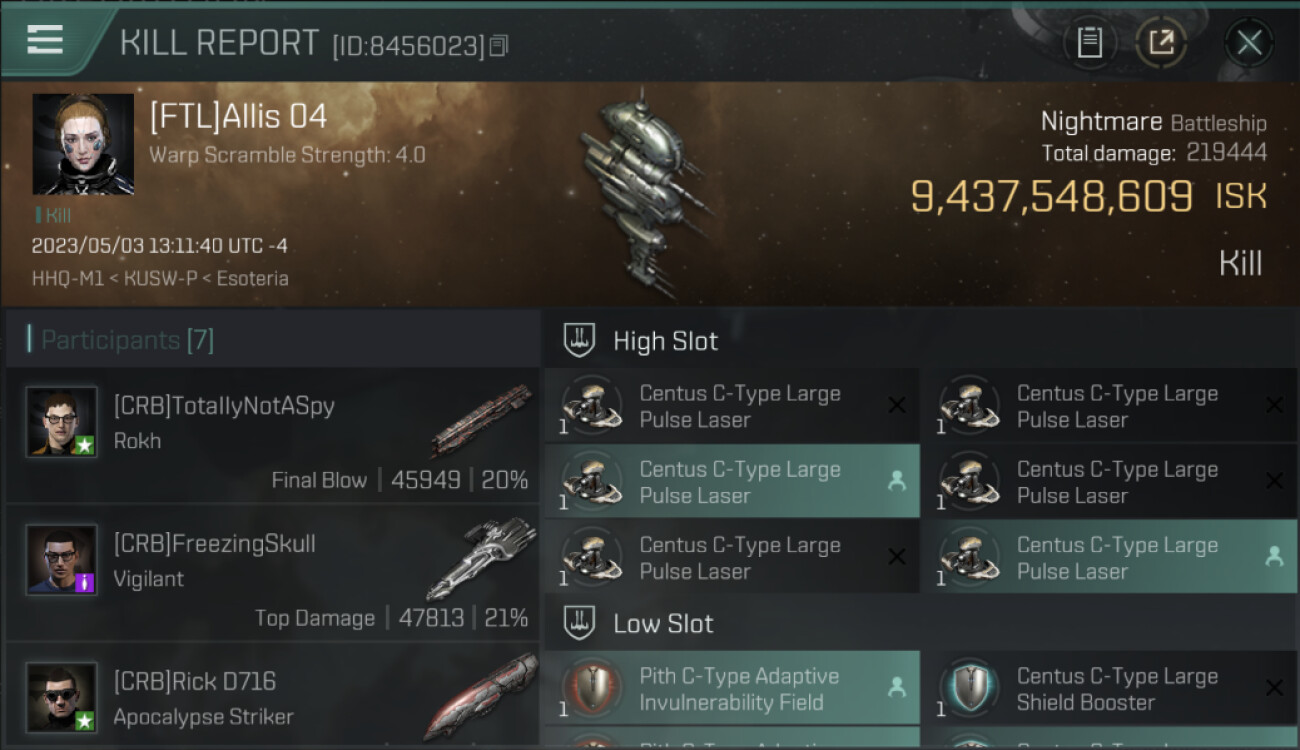View Allis 04 pilot portrait
This screenshot has width=1300, height=750.
[83, 144]
